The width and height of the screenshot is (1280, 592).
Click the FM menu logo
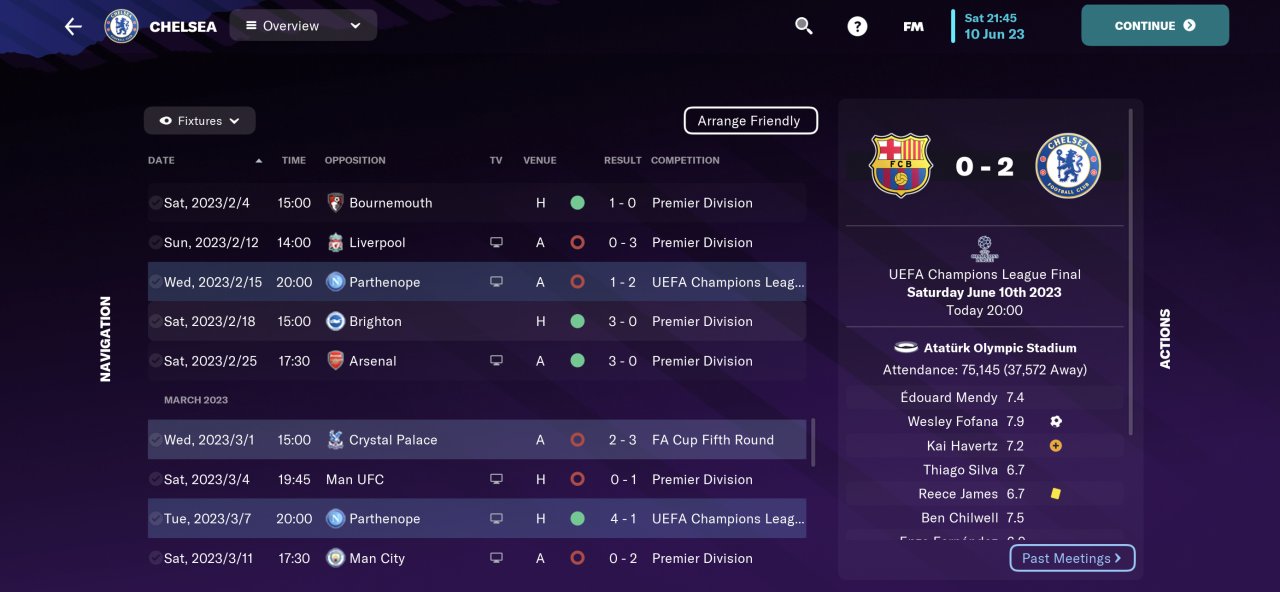pos(913,26)
